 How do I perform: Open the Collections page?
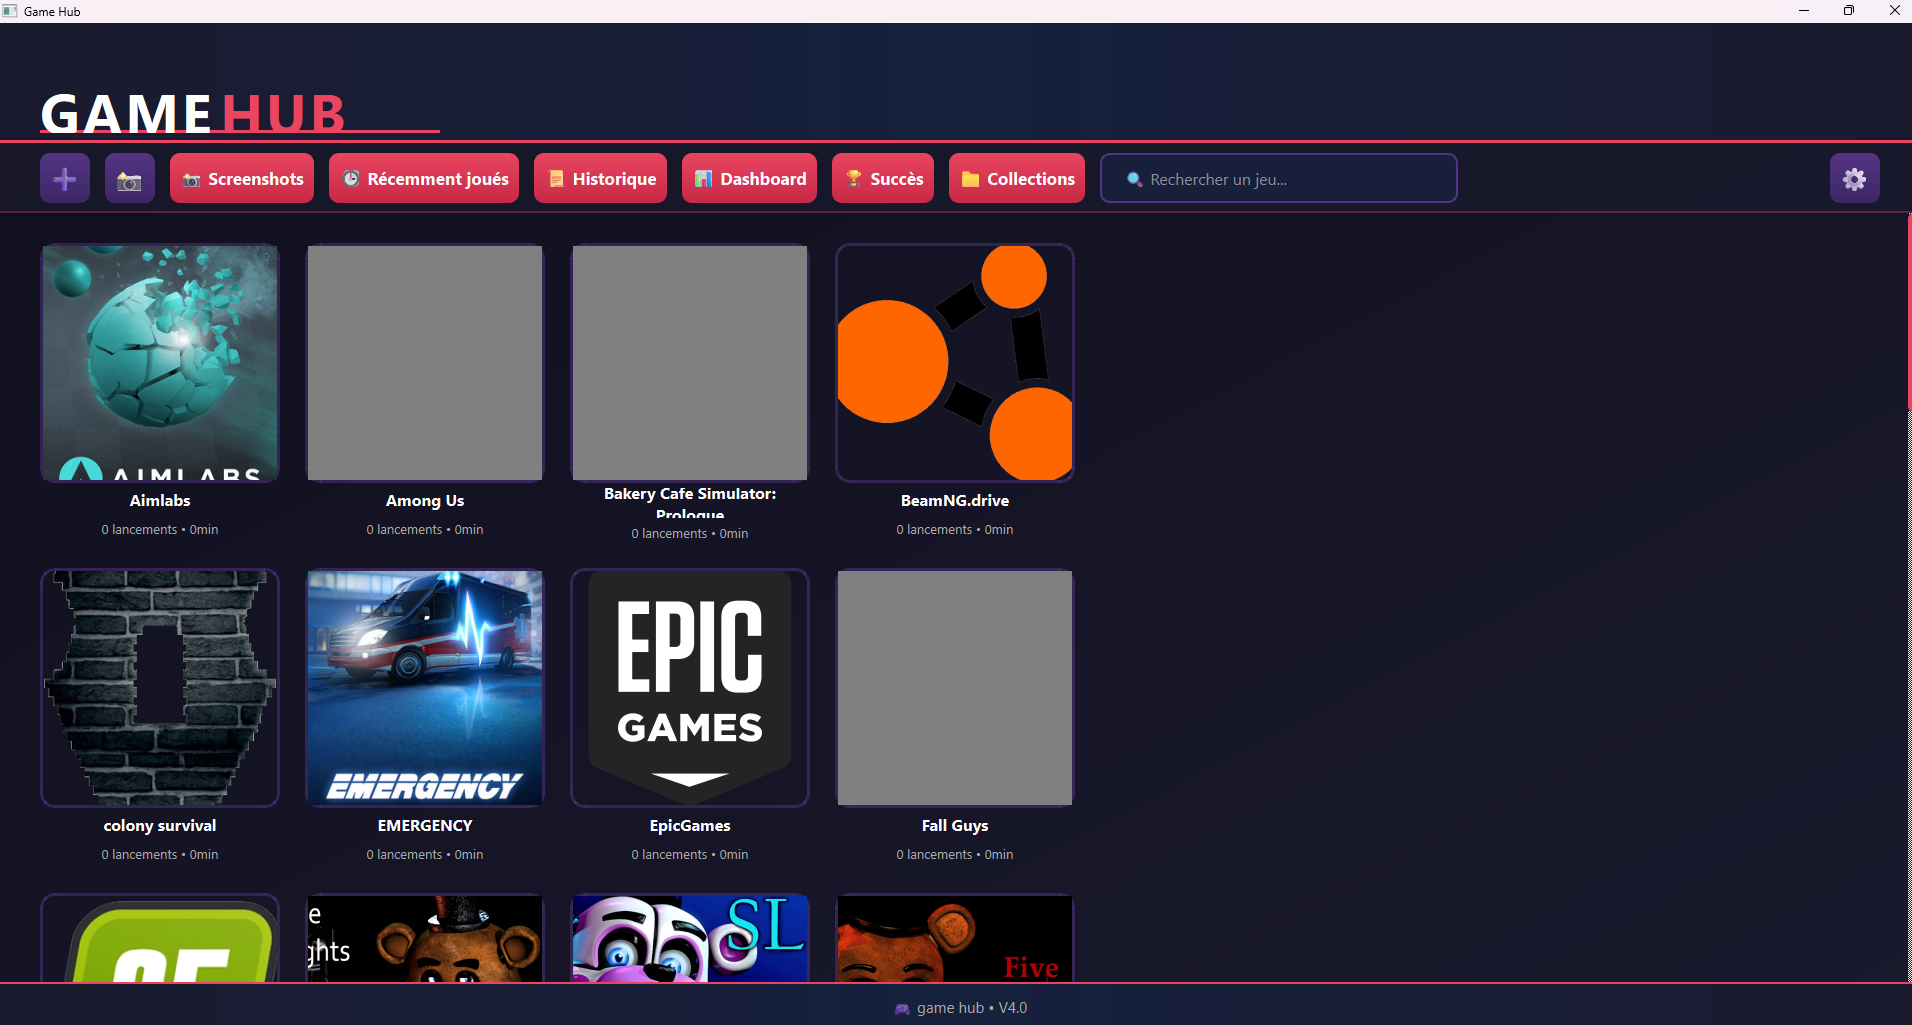(x=1017, y=179)
